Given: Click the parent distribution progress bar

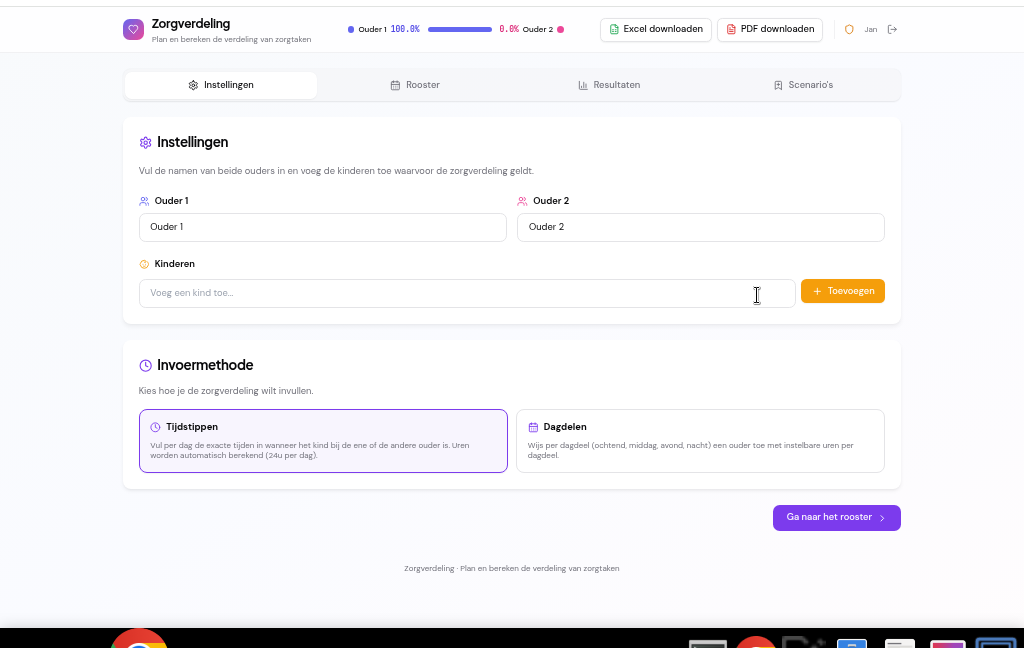Looking at the screenshot, I should 460,29.
